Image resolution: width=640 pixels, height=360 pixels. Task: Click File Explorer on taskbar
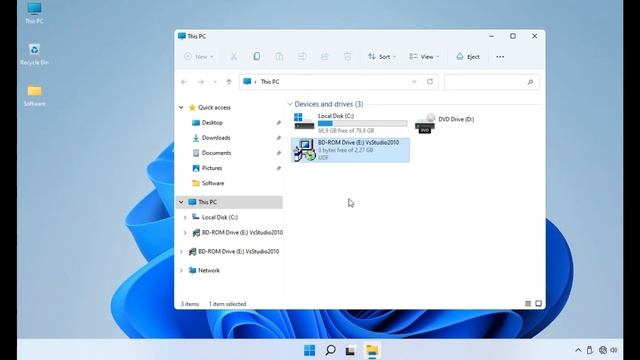click(372, 350)
